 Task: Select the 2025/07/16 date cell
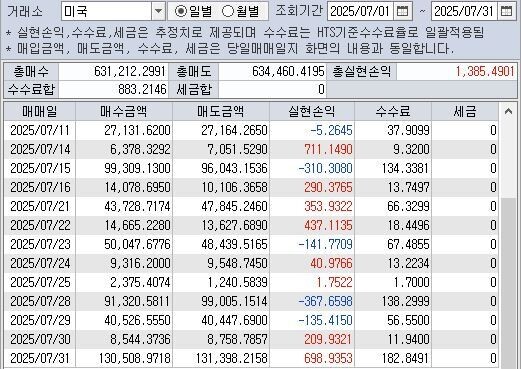coord(40,187)
